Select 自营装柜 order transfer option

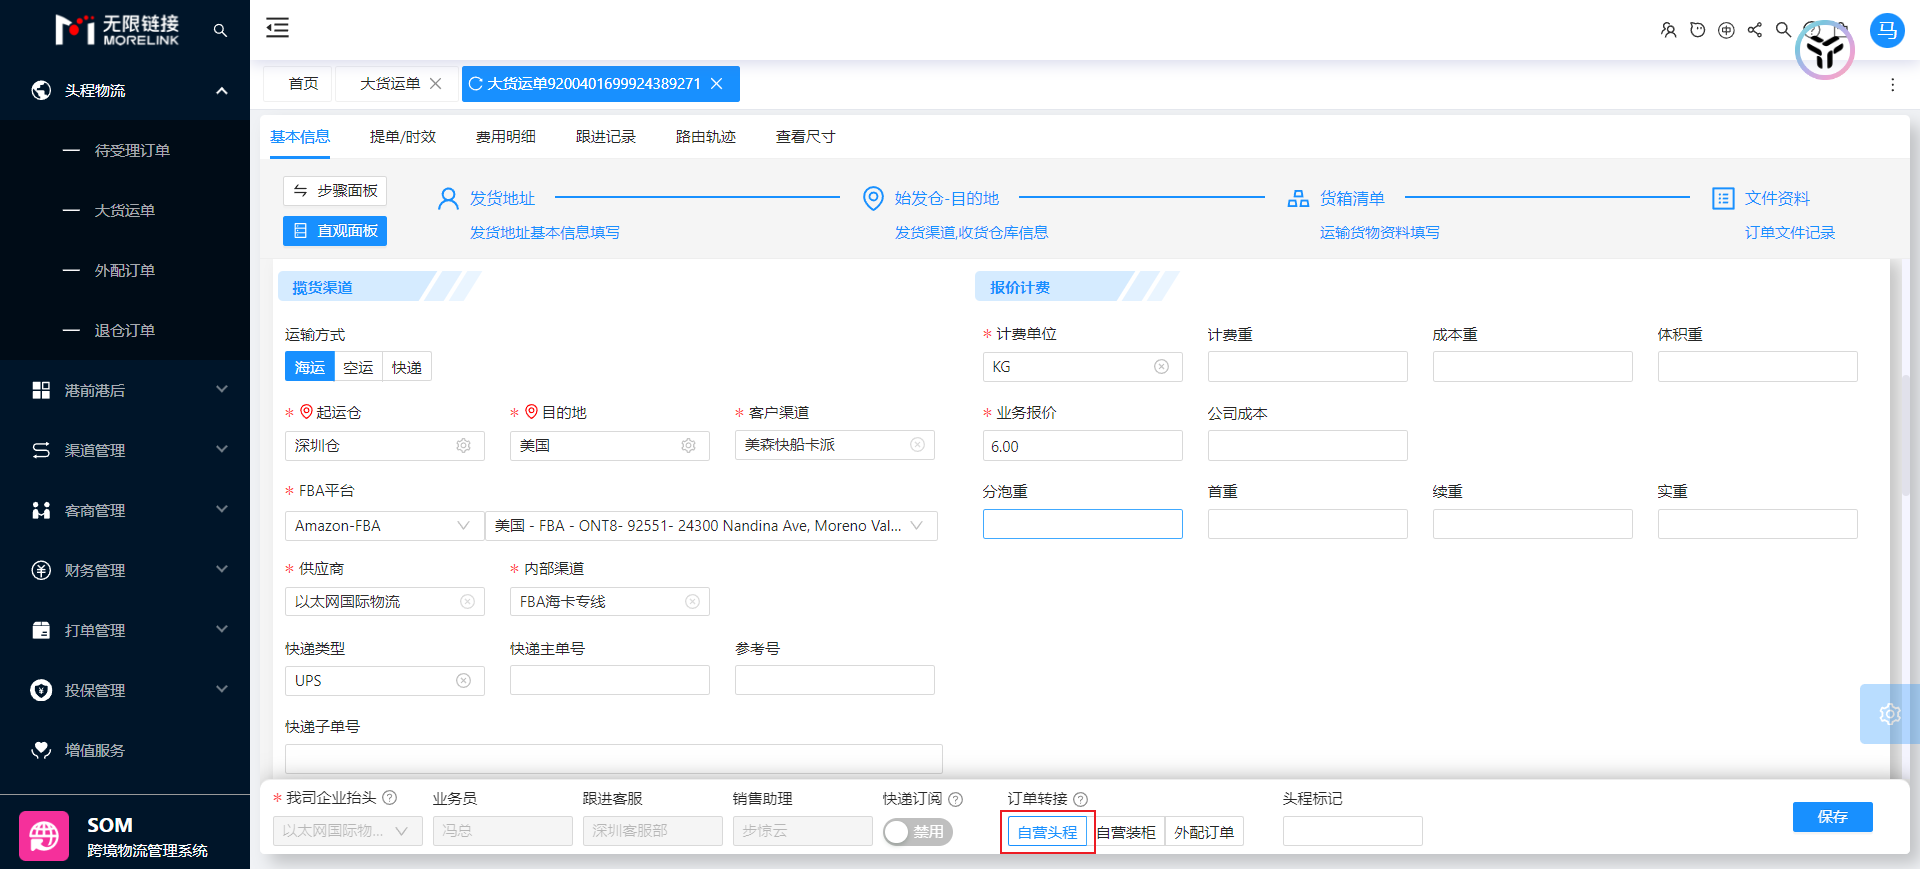pos(1126,832)
